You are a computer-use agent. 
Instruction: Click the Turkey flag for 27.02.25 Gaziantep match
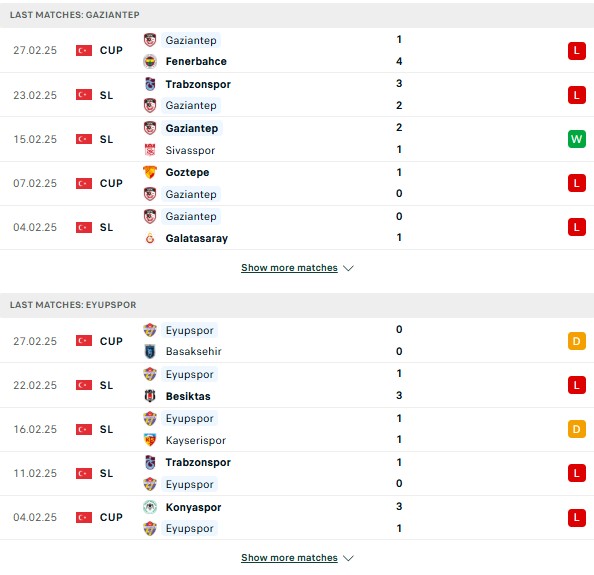coord(84,50)
